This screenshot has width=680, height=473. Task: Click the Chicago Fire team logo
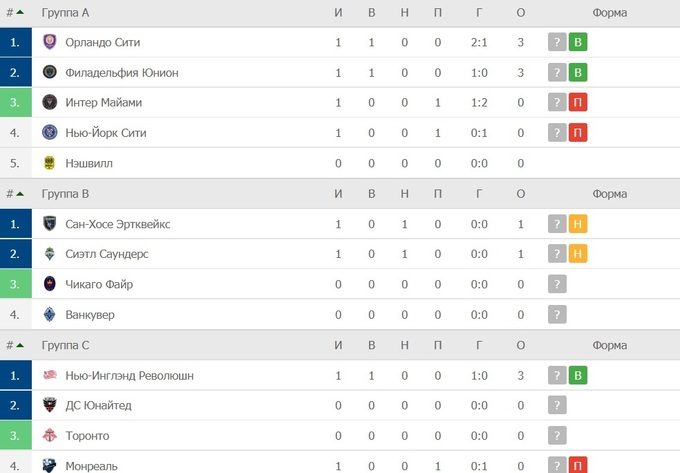click(49, 284)
